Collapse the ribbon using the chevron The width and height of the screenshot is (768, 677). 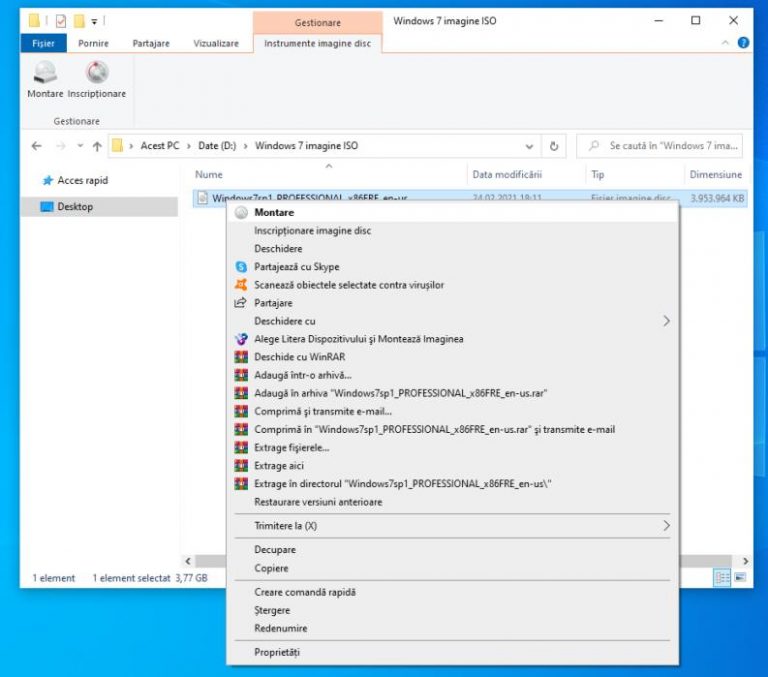point(726,43)
